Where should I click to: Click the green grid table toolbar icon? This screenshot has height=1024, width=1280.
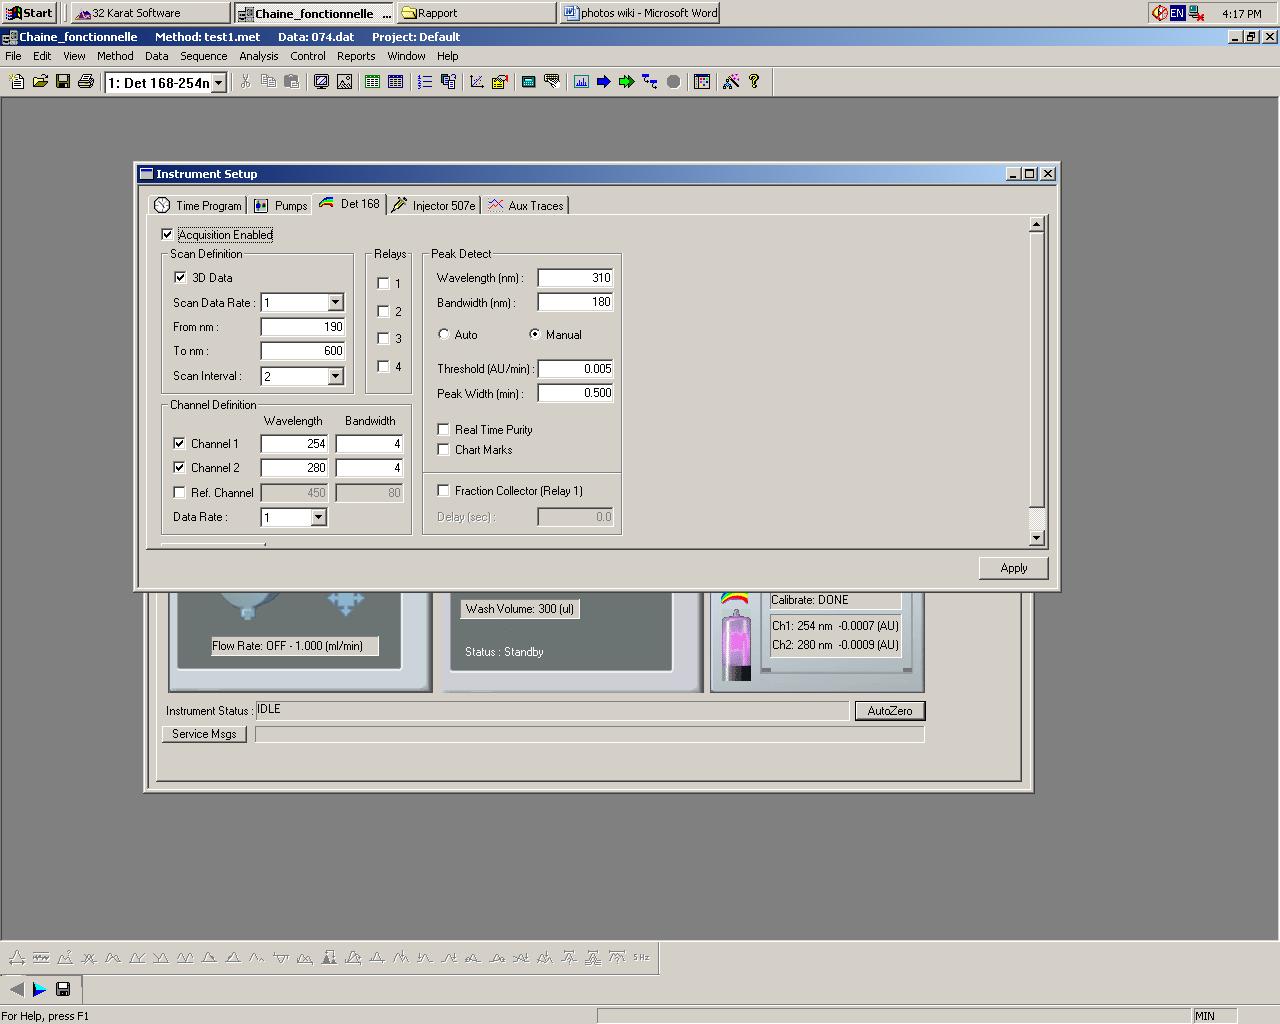pos(372,82)
